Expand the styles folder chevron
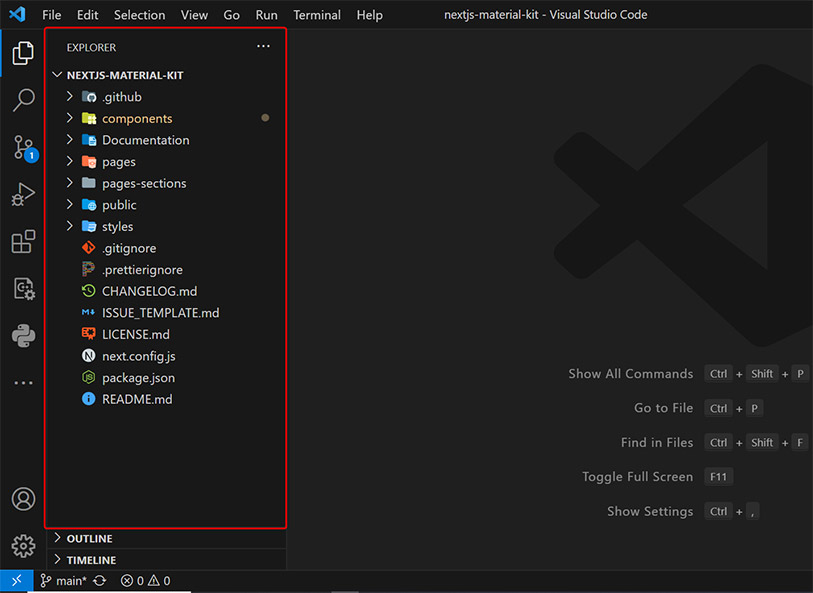Image resolution: width=813 pixels, height=593 pixels. click(x=69, y=226)
